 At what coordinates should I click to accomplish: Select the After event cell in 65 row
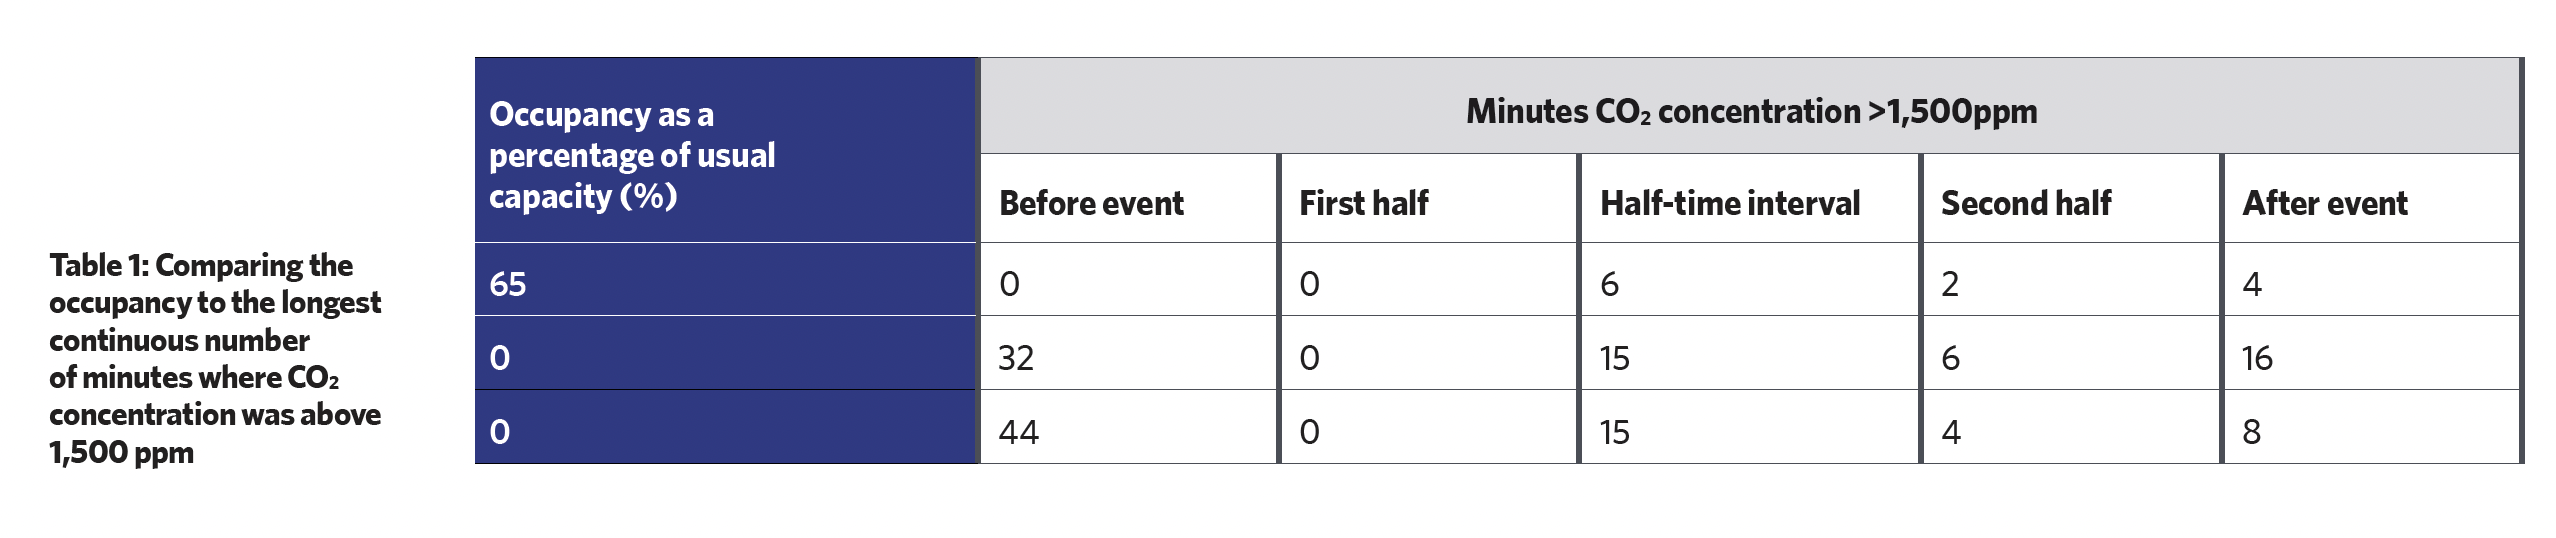(2371, 280)
